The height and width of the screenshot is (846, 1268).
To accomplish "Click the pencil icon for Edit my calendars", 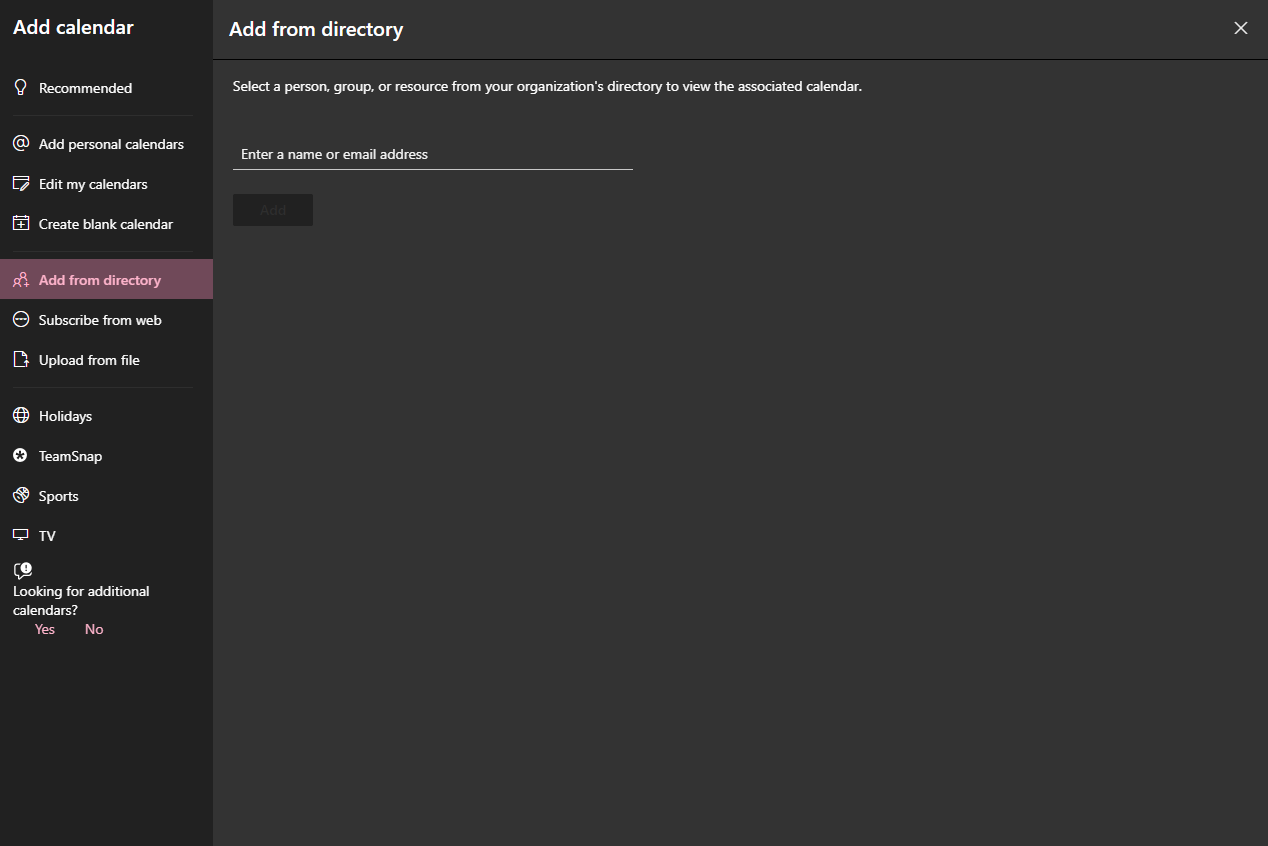I will tap(20, 184).
